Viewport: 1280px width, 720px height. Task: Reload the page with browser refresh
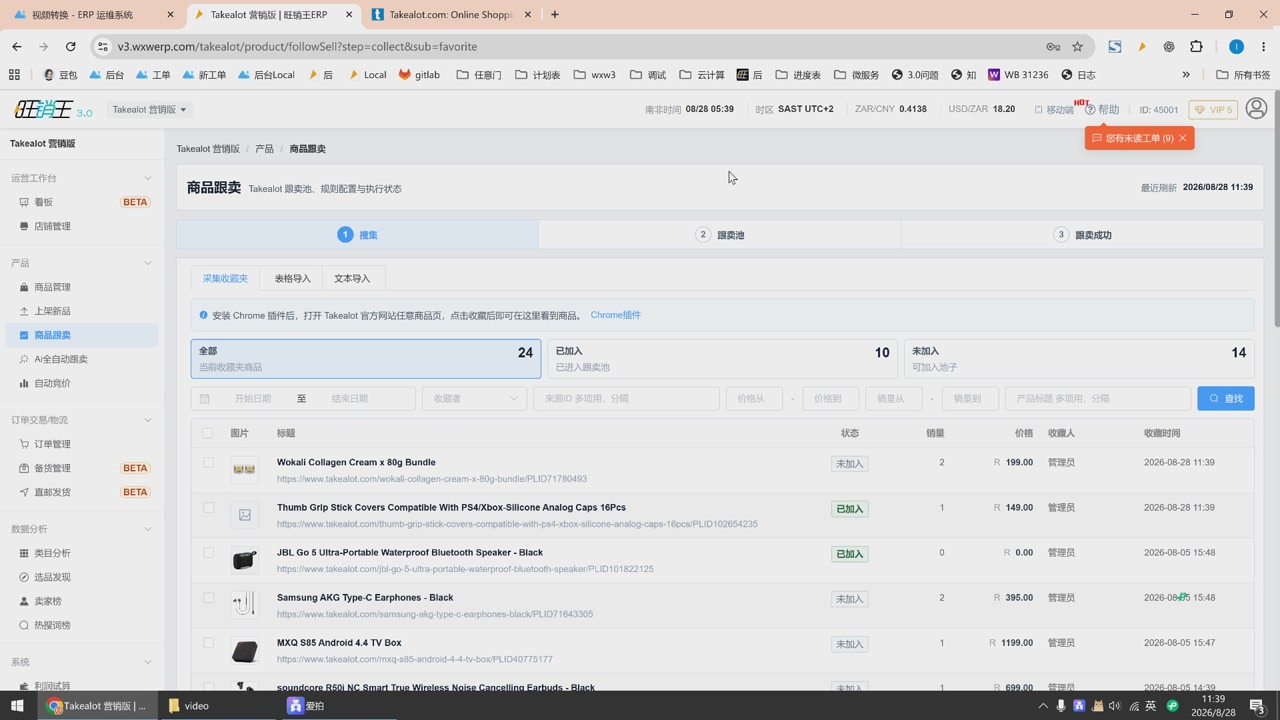click(x=70, y=46)
